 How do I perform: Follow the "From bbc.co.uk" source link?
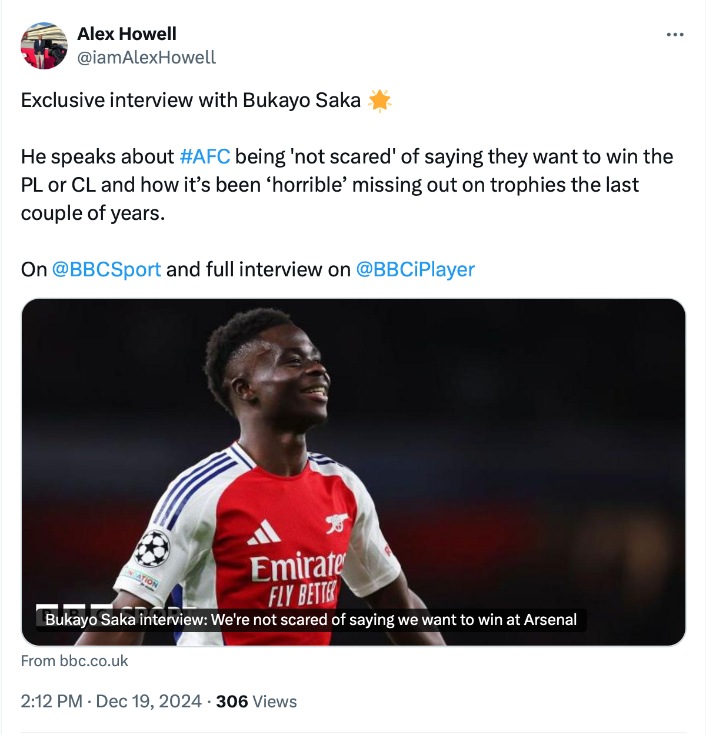75,661
